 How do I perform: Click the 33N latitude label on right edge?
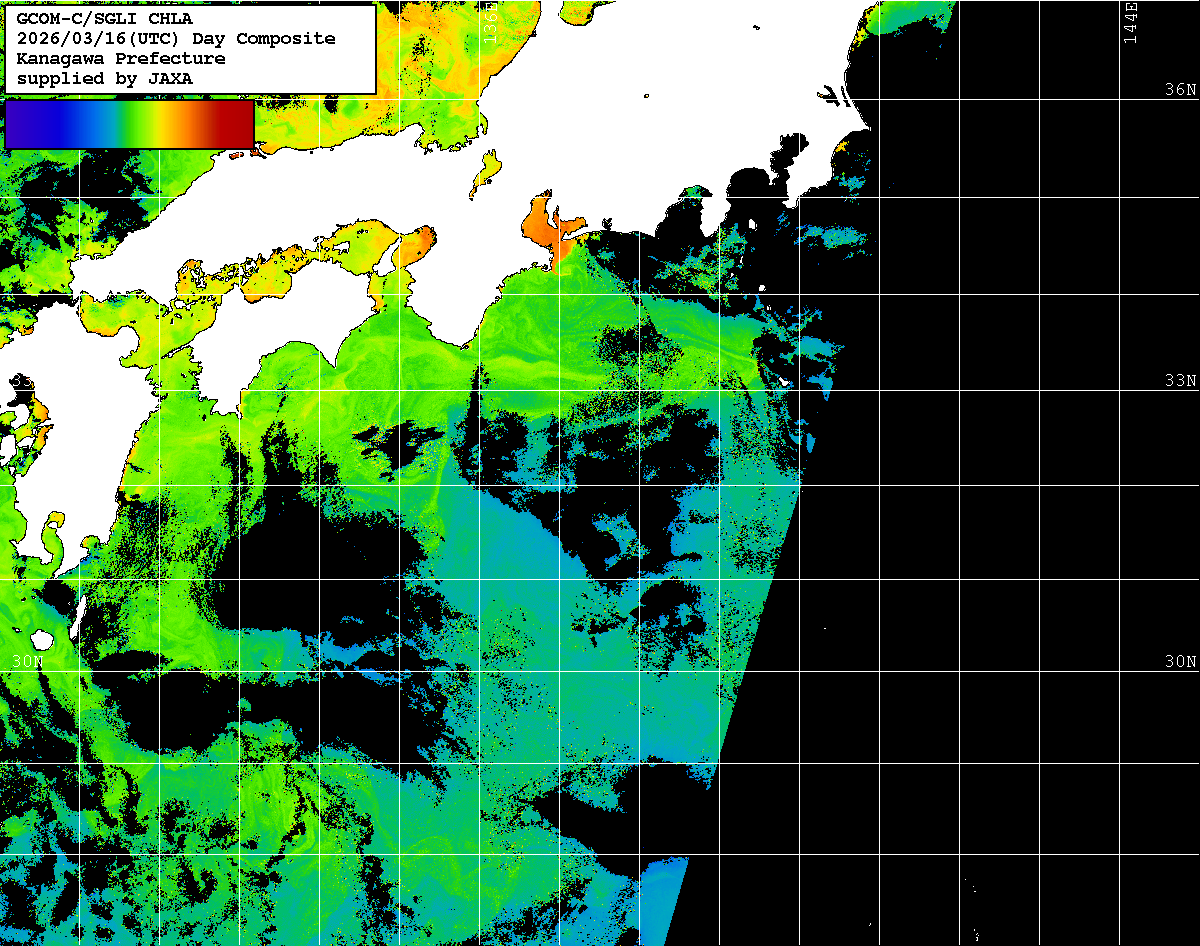(1180, 381)
